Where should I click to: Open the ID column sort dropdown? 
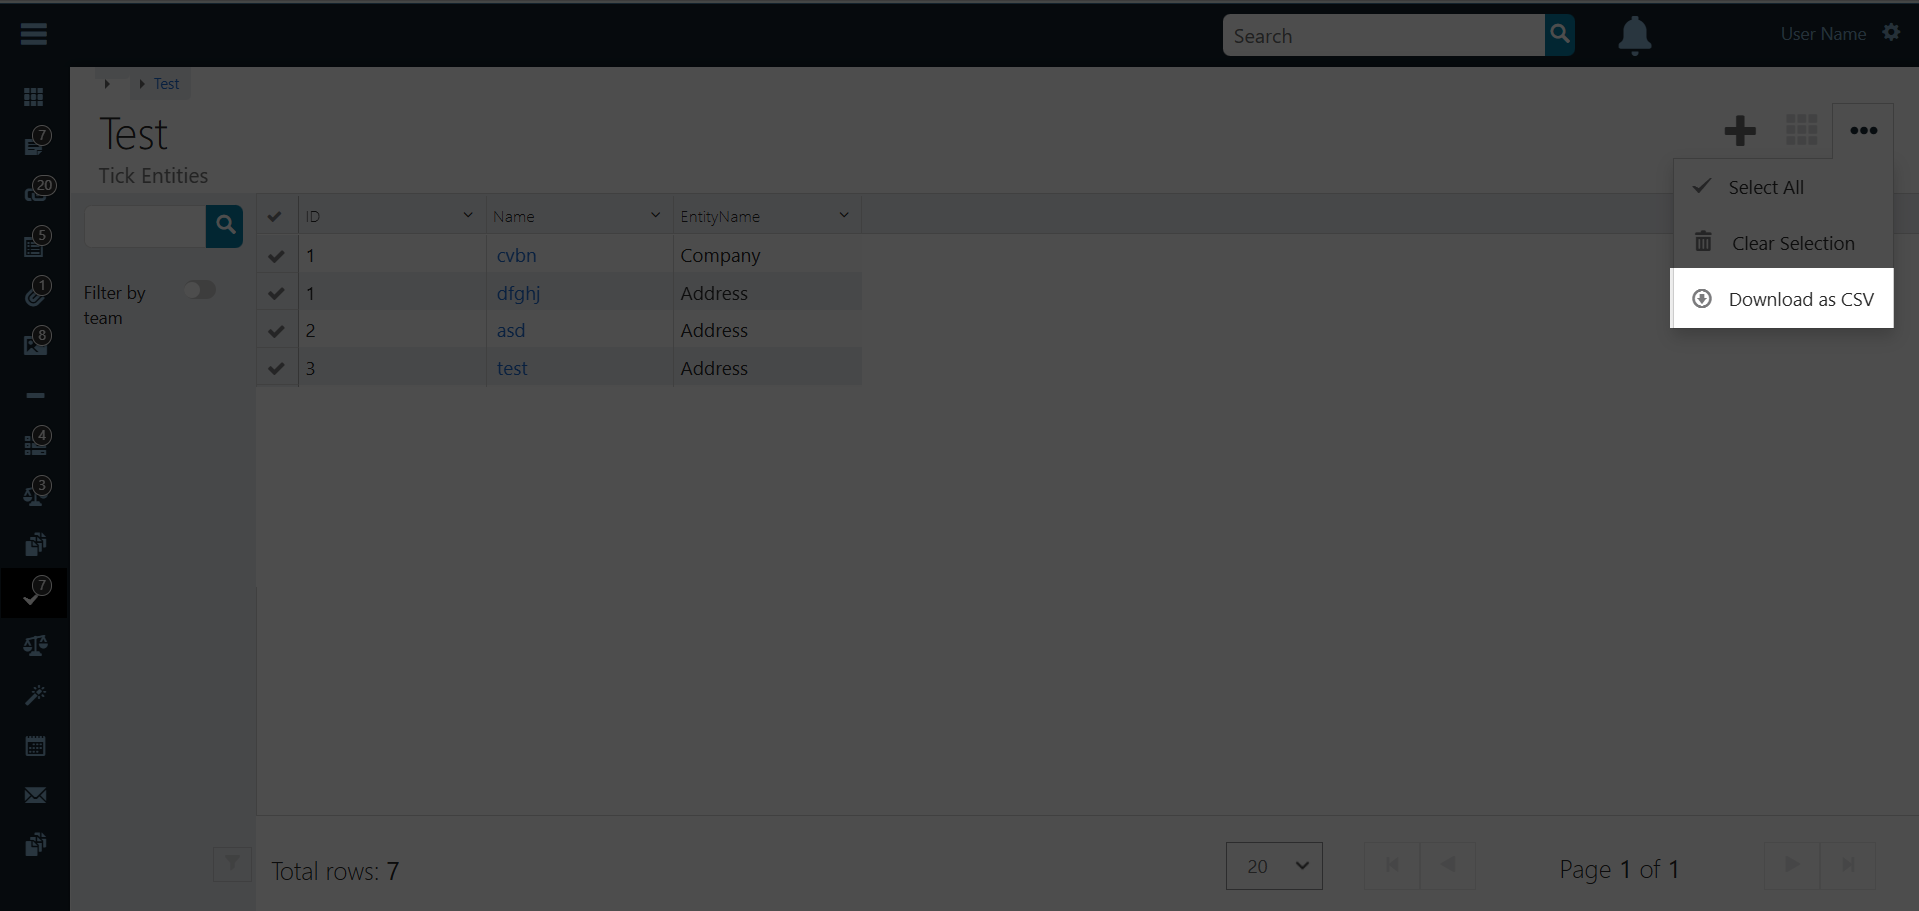tap(467, 215)
